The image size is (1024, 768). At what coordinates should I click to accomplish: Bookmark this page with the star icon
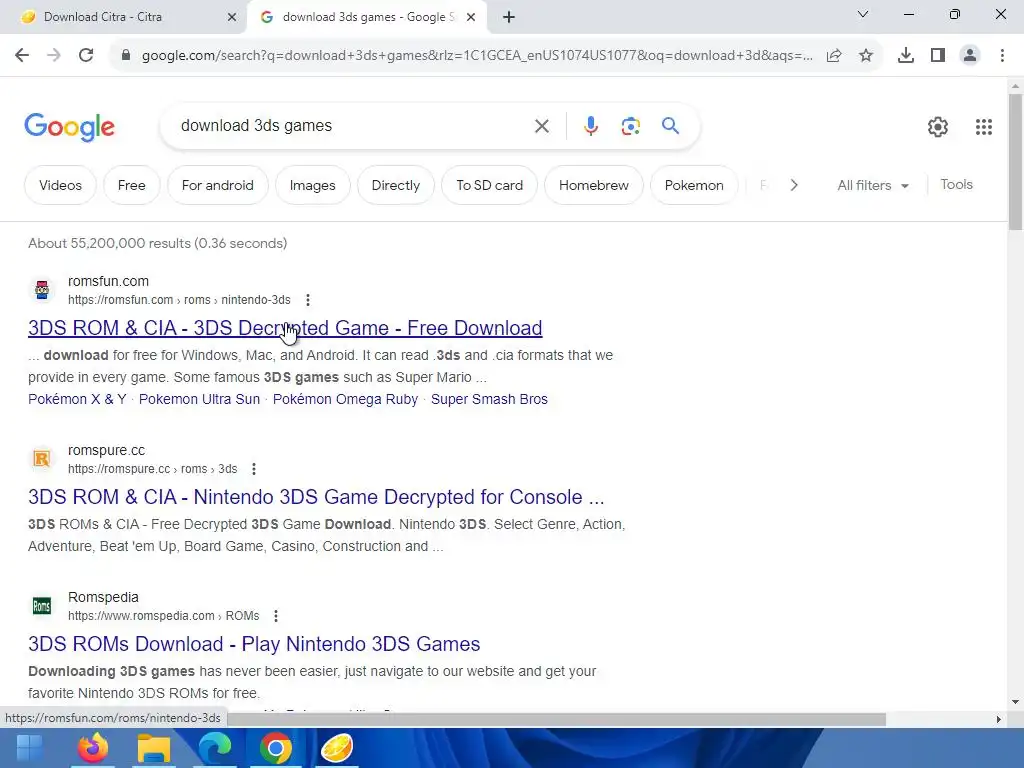(866, 56)
